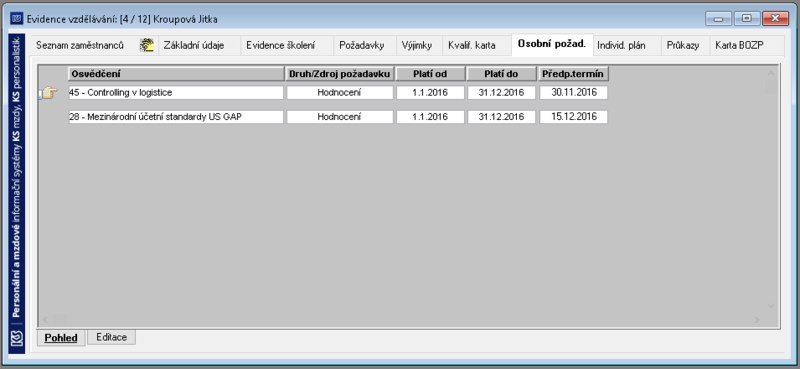Sort by the Osvědčení column header
The image size is (800, 369).
[176, 74]
